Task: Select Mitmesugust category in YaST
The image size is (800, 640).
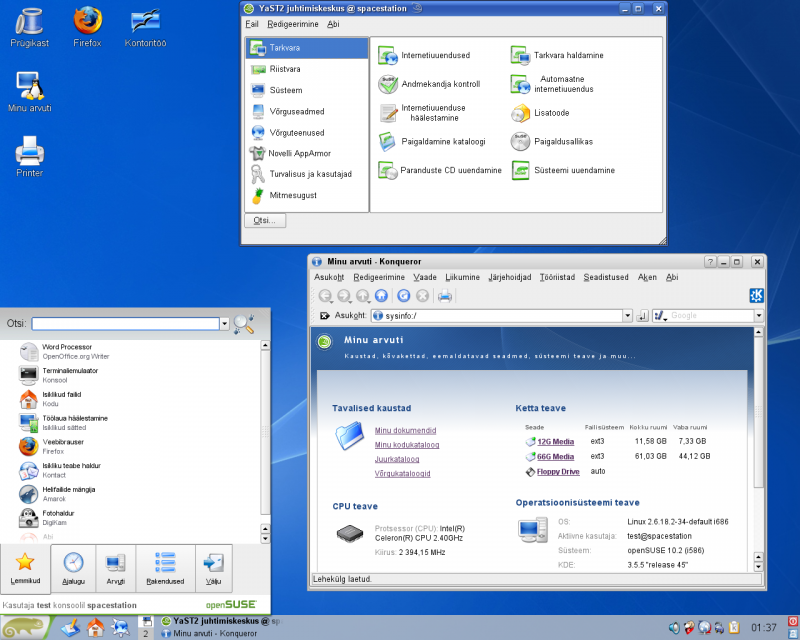Action: click(307, 195)
